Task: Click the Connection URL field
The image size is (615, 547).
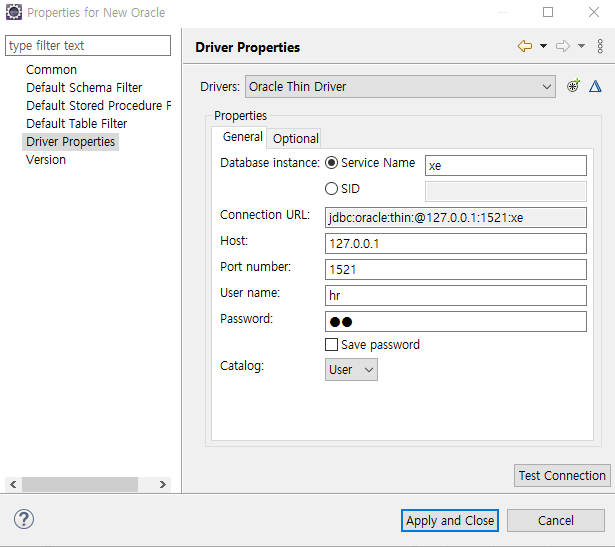Action: (x=456, y=218)
